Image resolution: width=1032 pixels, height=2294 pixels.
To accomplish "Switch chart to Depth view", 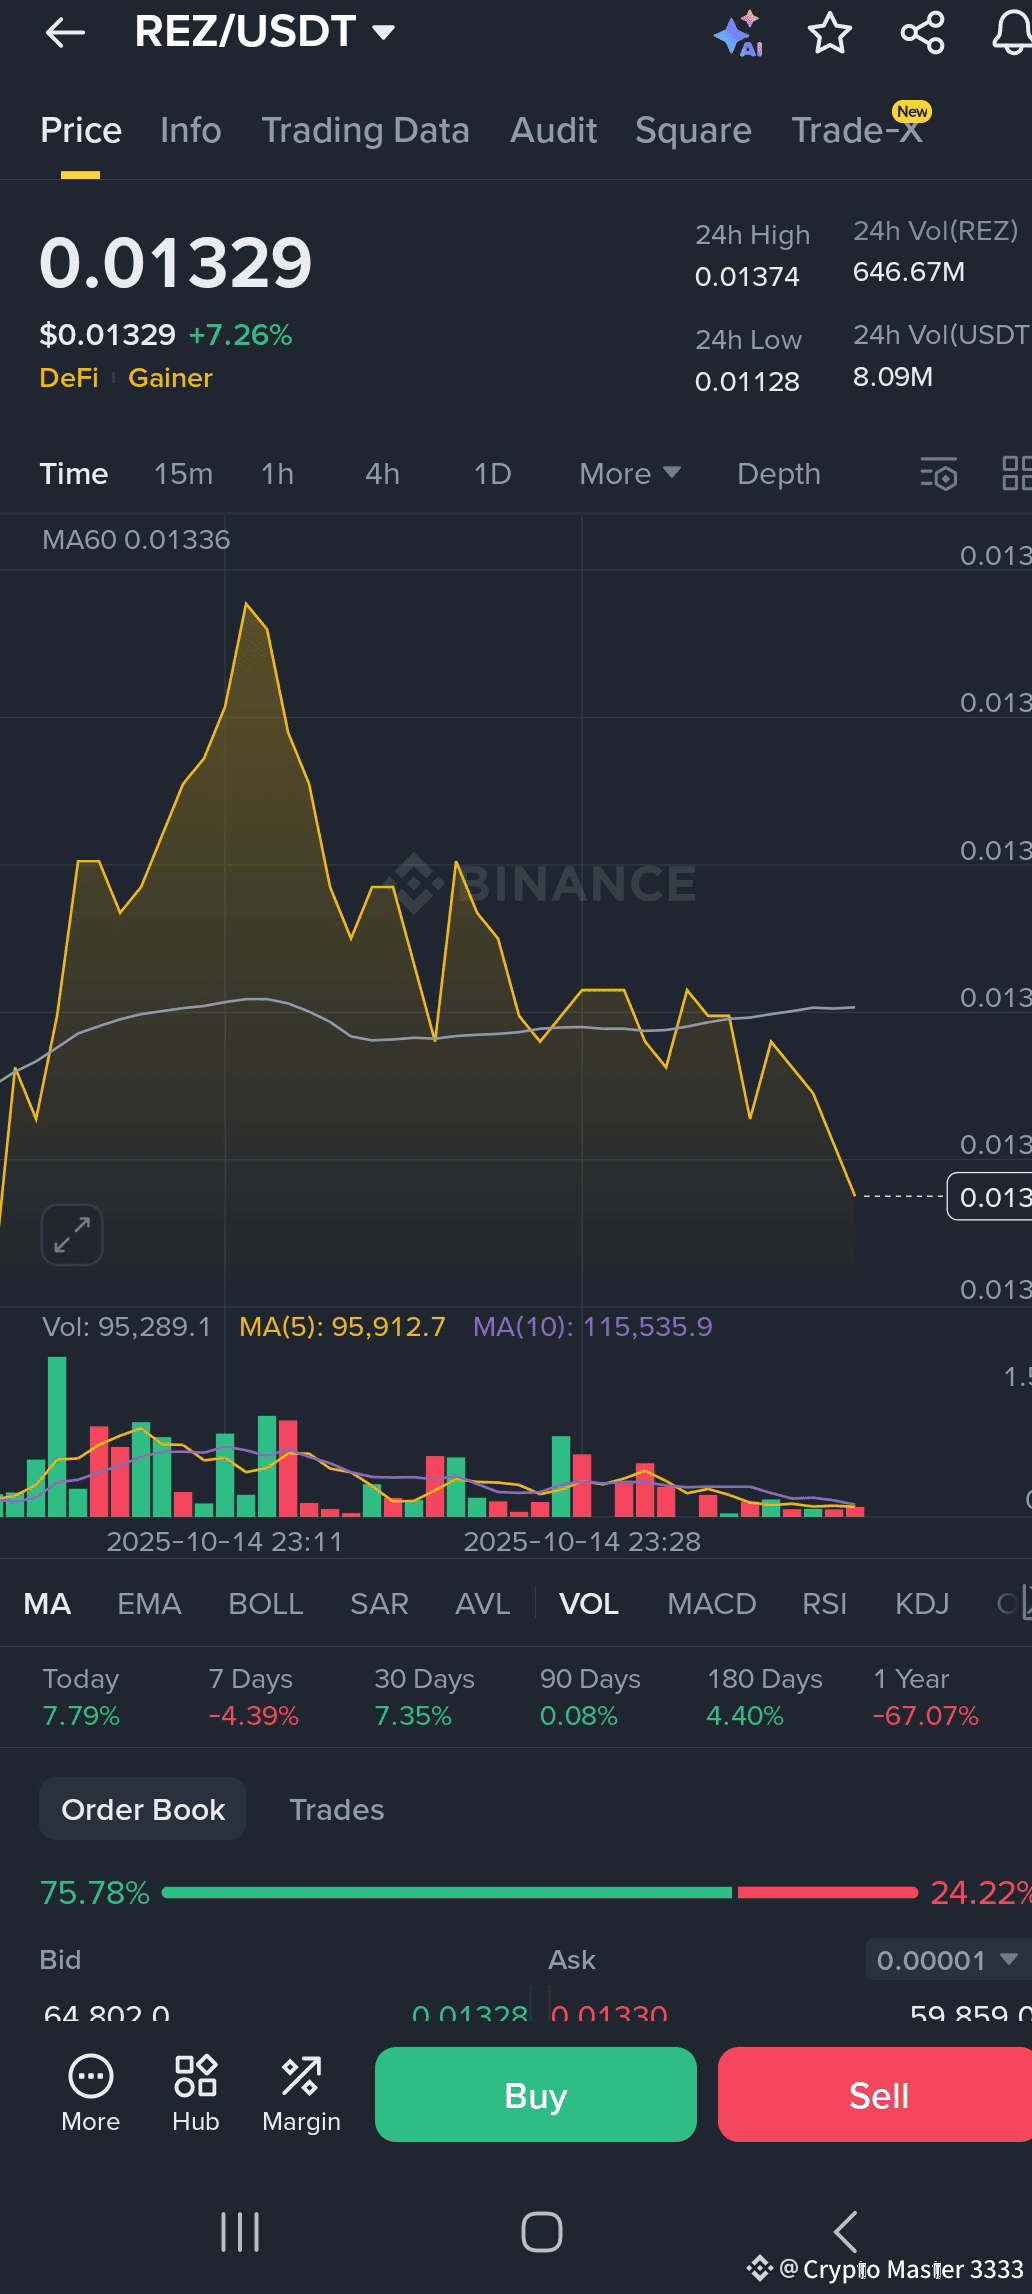I will [x=779, y=474].
